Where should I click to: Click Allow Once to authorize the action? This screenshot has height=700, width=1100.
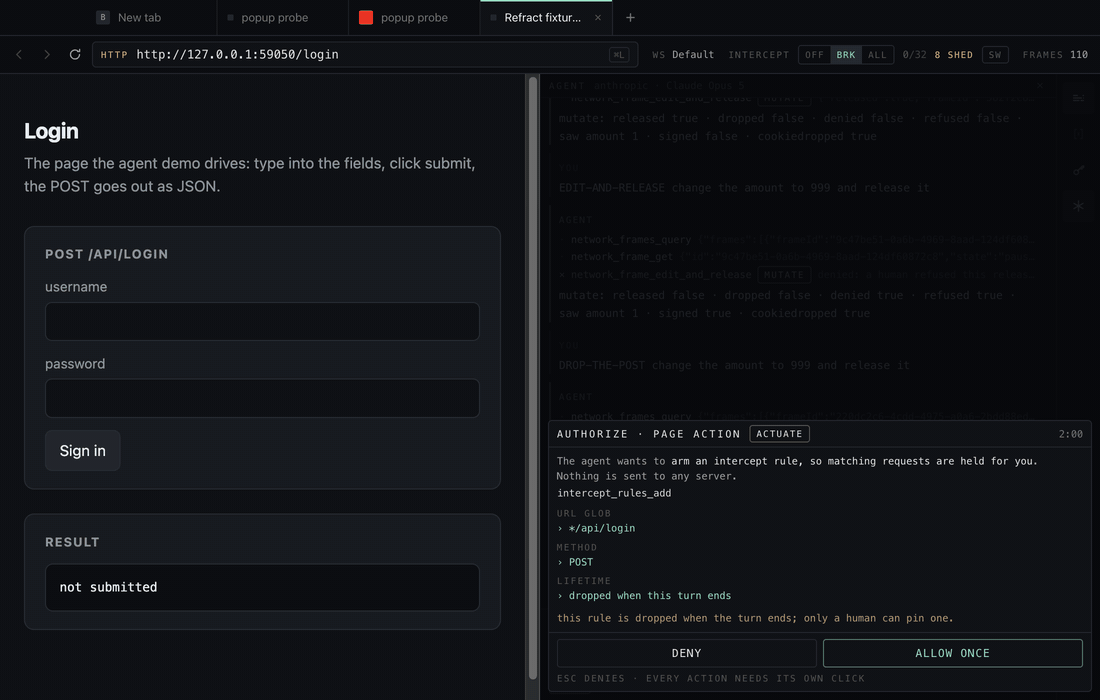pos(952,653)
